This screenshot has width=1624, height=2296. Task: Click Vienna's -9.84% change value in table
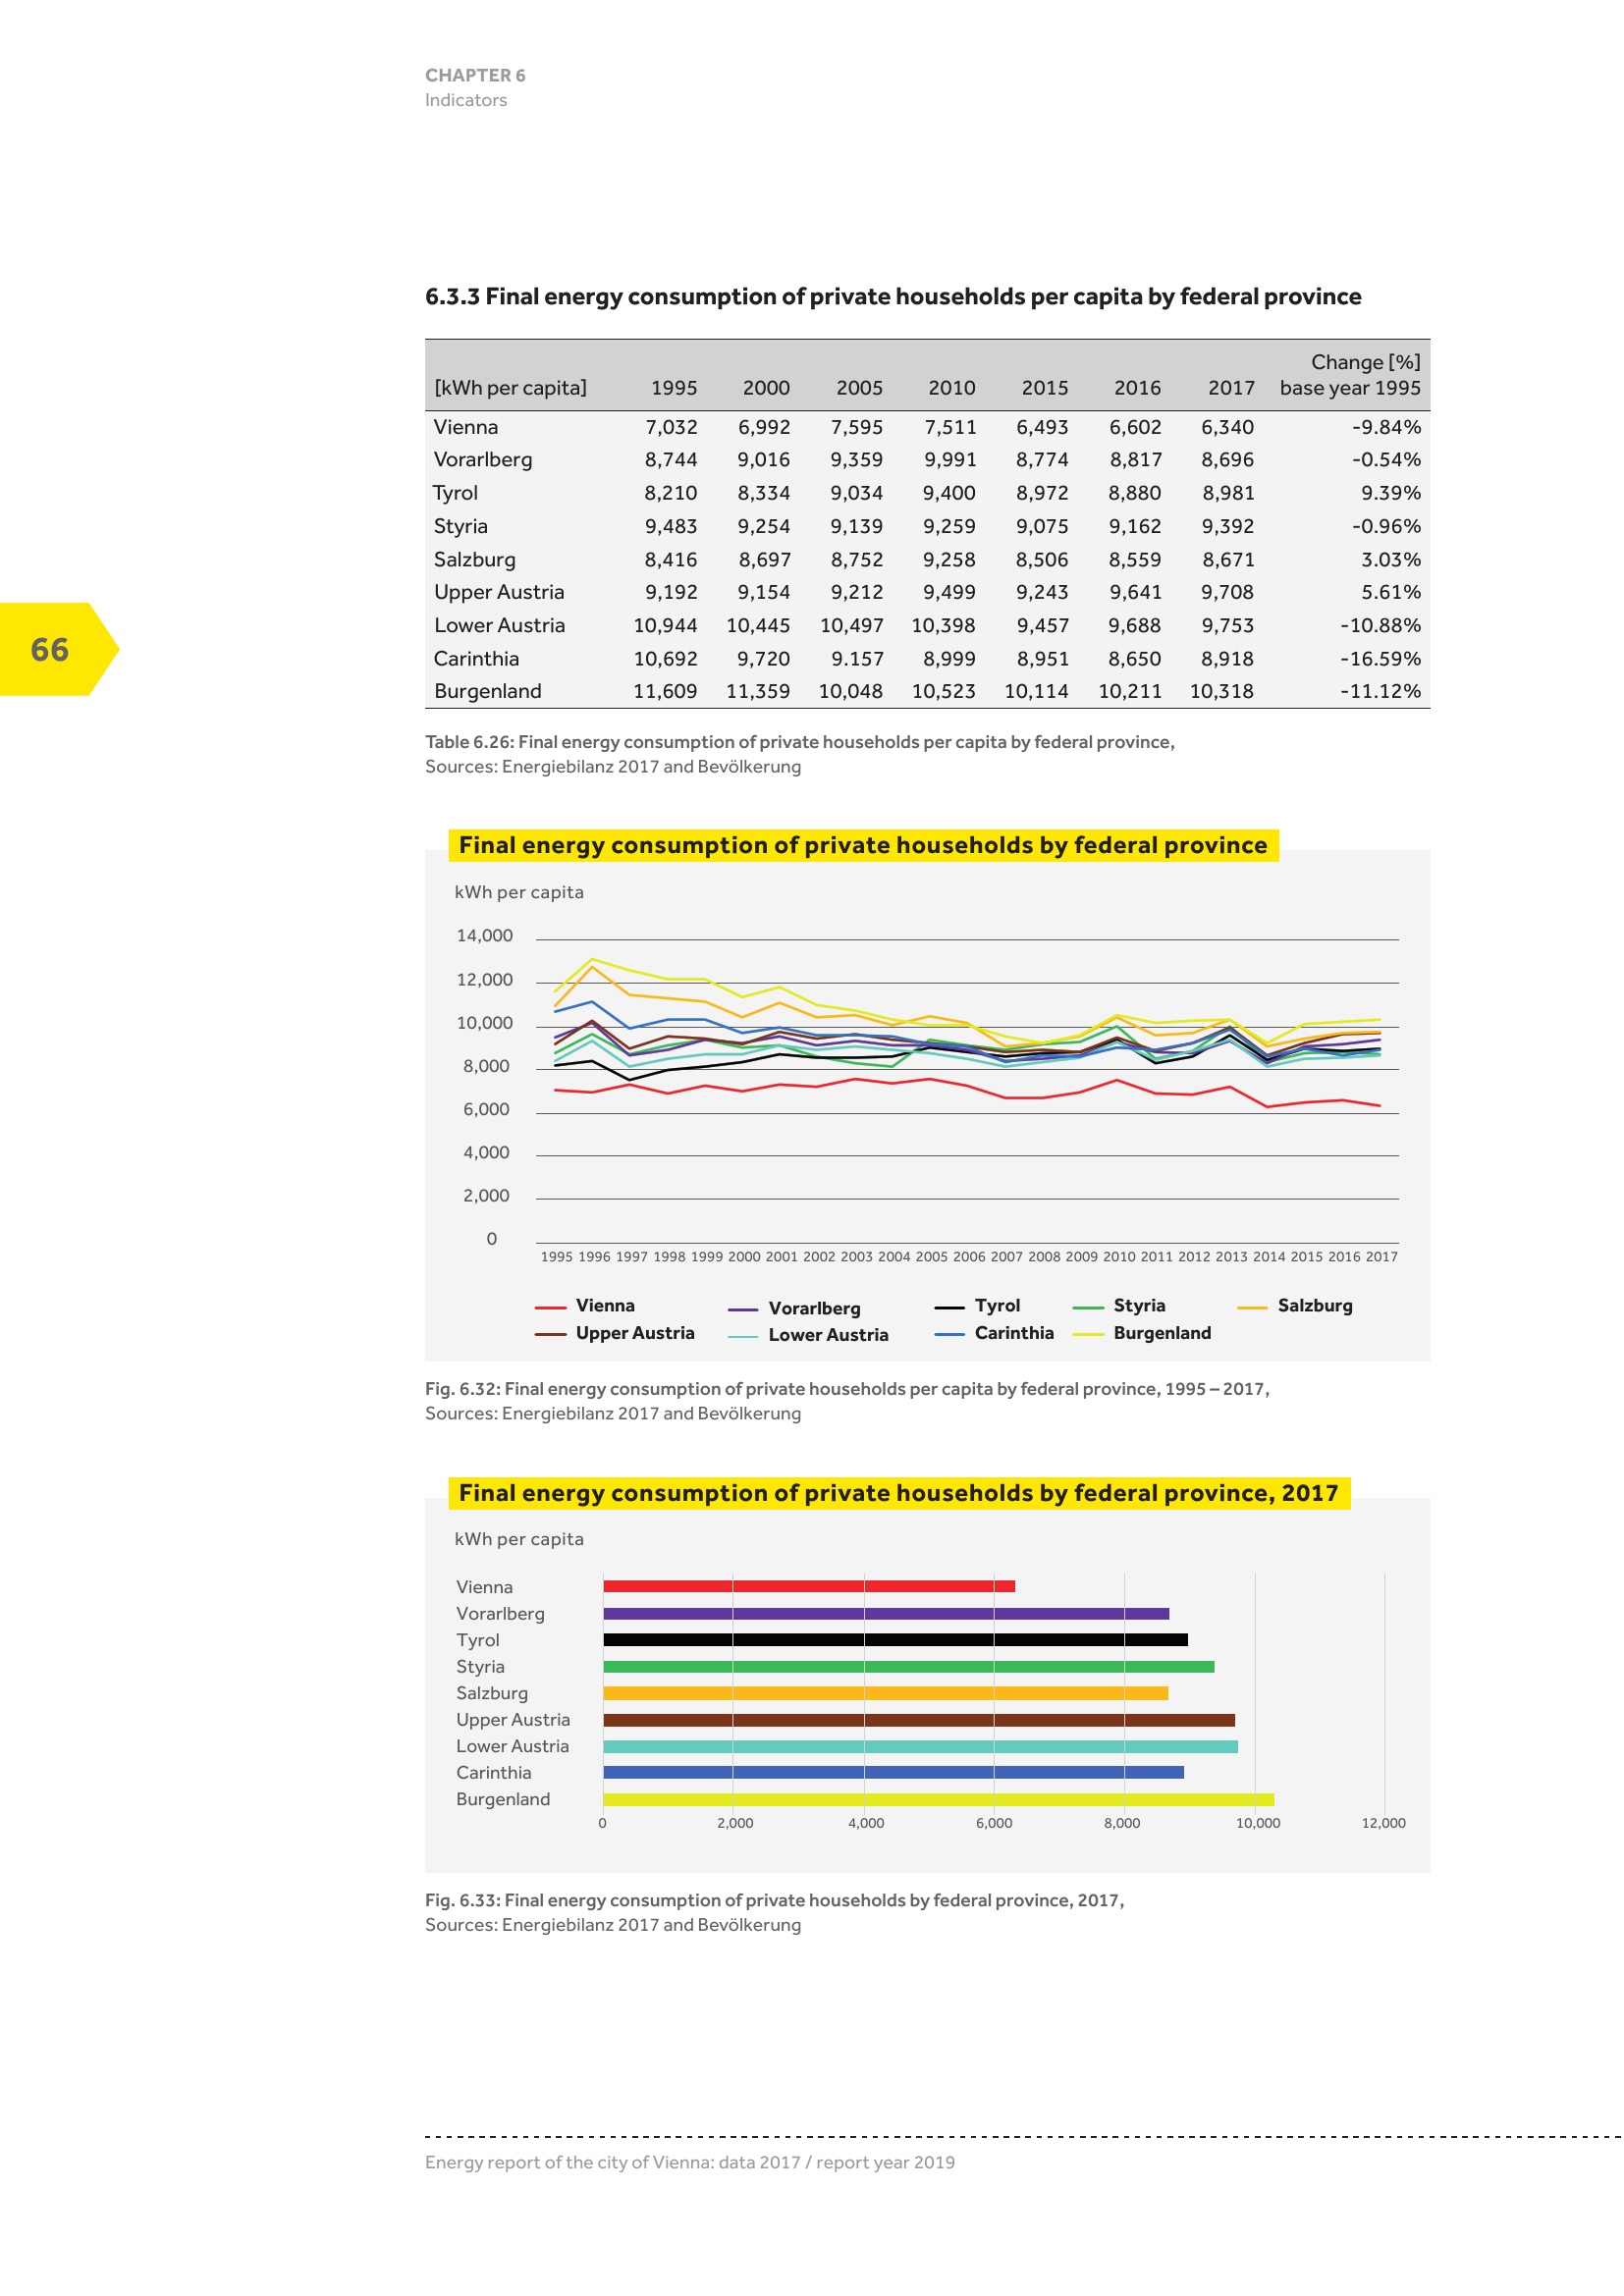point(1385,427)
